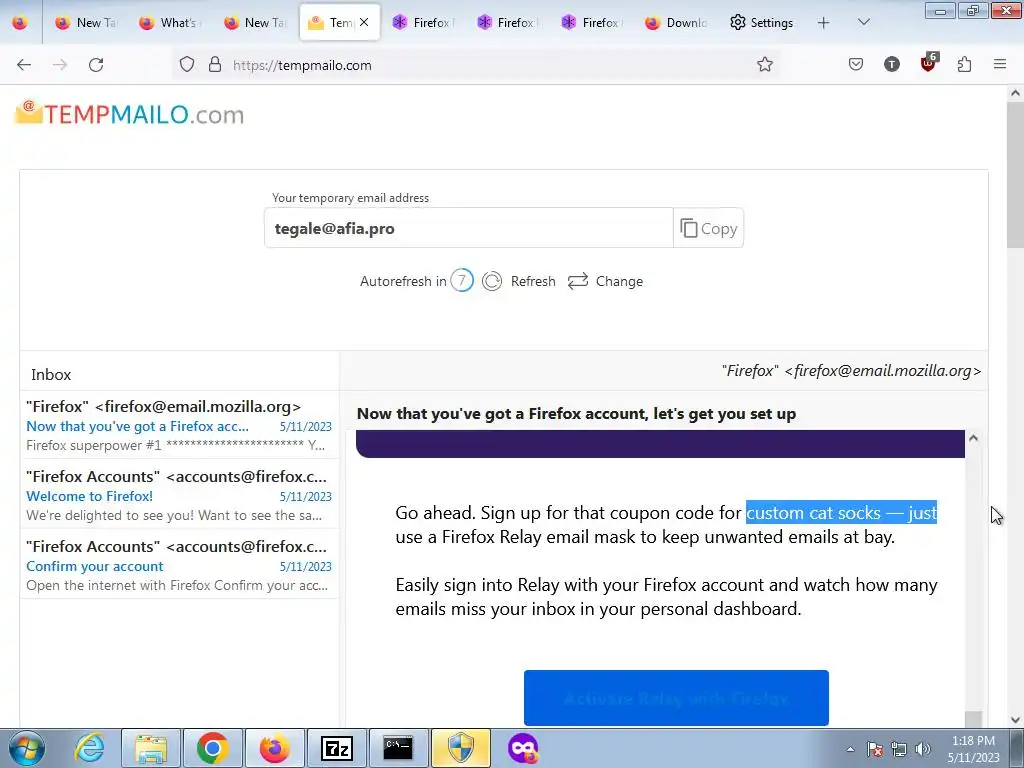This screenshot has height=768, width=1024.
Task: Click the volume speaker tray icon
Action: point(923,749)
